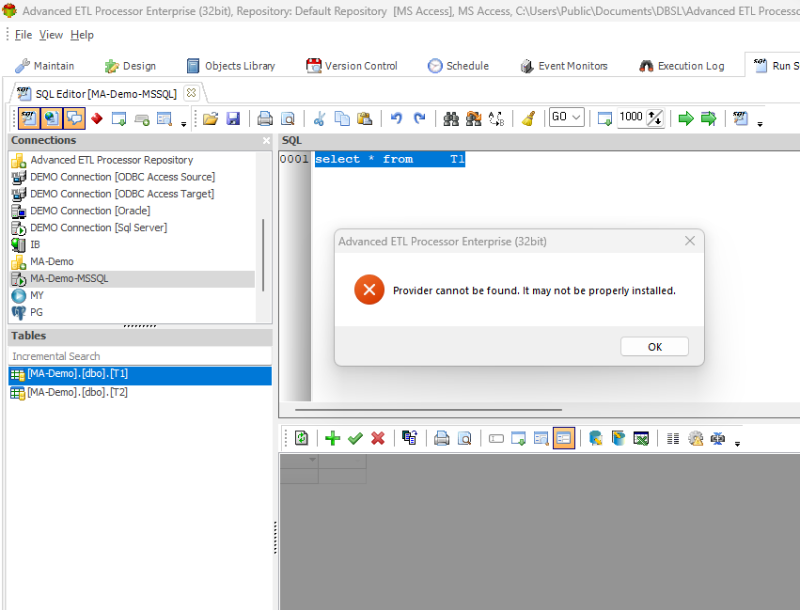Switch to the Maintain tab
Viewport: 800px width, 610px height.
[45, 66]
